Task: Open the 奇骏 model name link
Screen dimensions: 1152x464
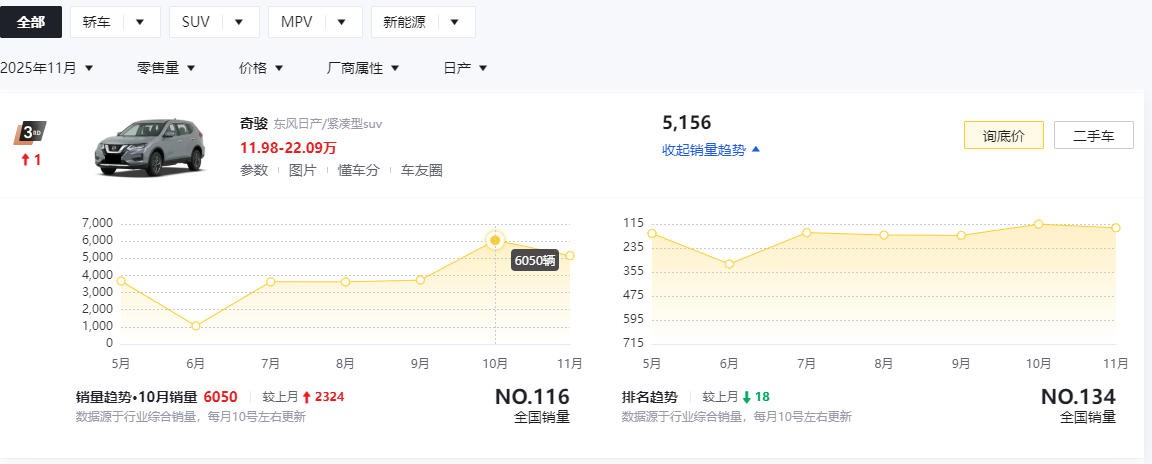Action: point(254,123)
